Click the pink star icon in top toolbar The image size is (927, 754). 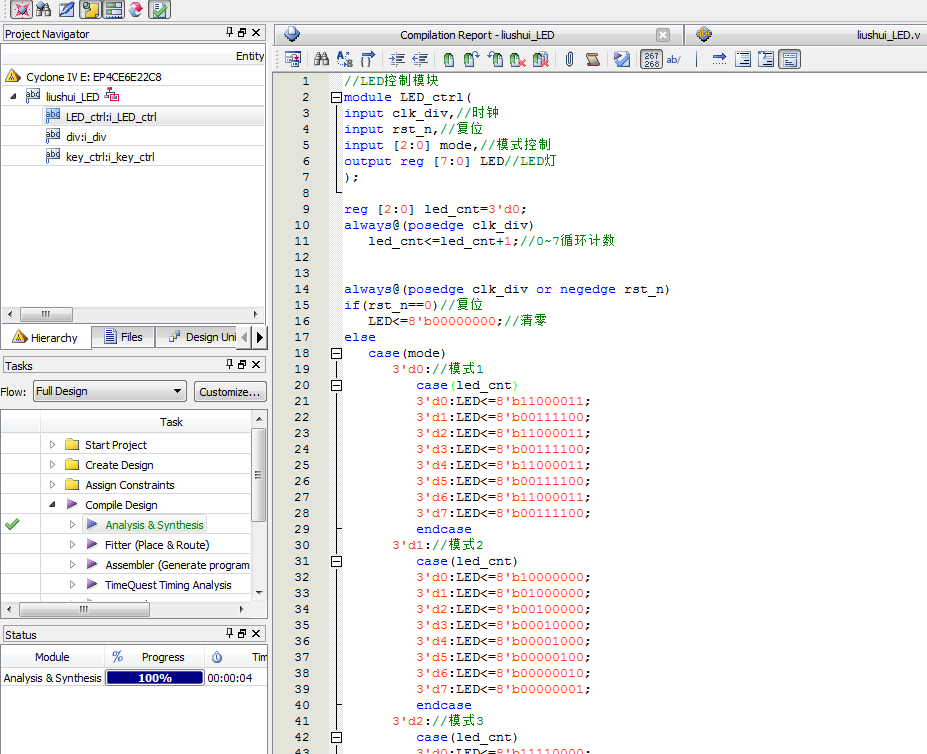(x=21, y=9)
